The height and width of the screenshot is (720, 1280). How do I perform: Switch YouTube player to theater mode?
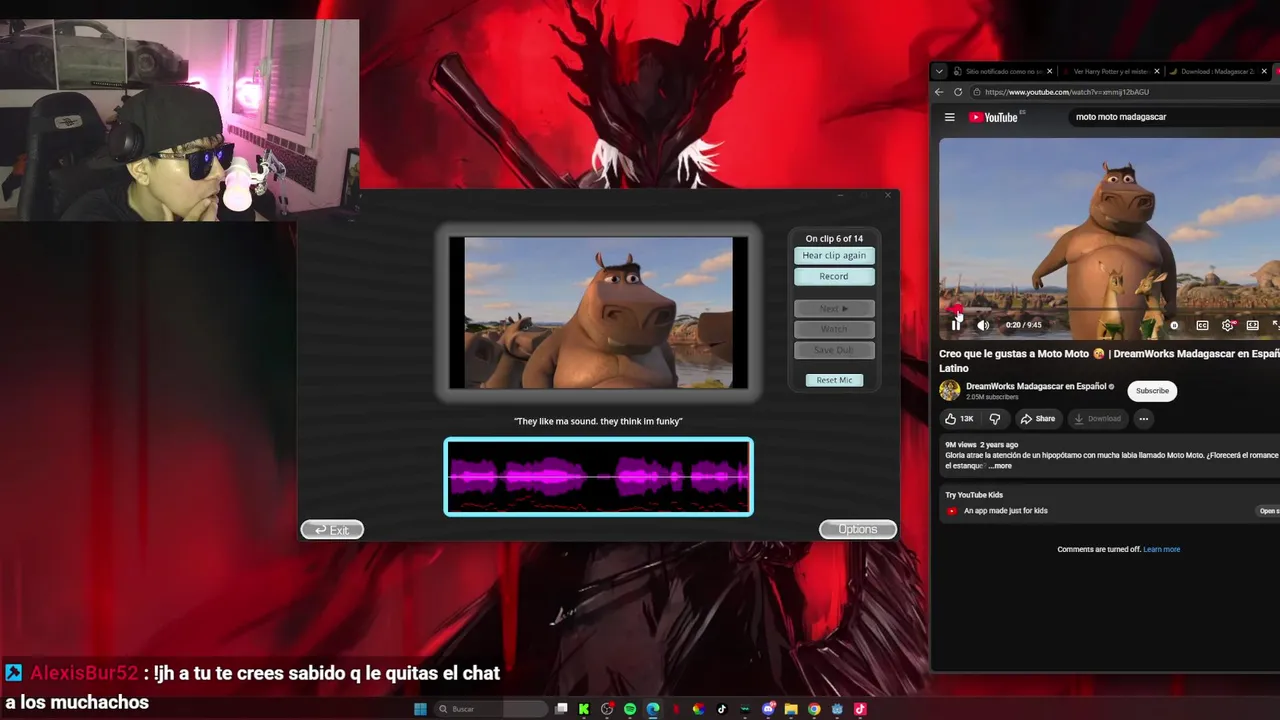click(x=1253, y=325)
